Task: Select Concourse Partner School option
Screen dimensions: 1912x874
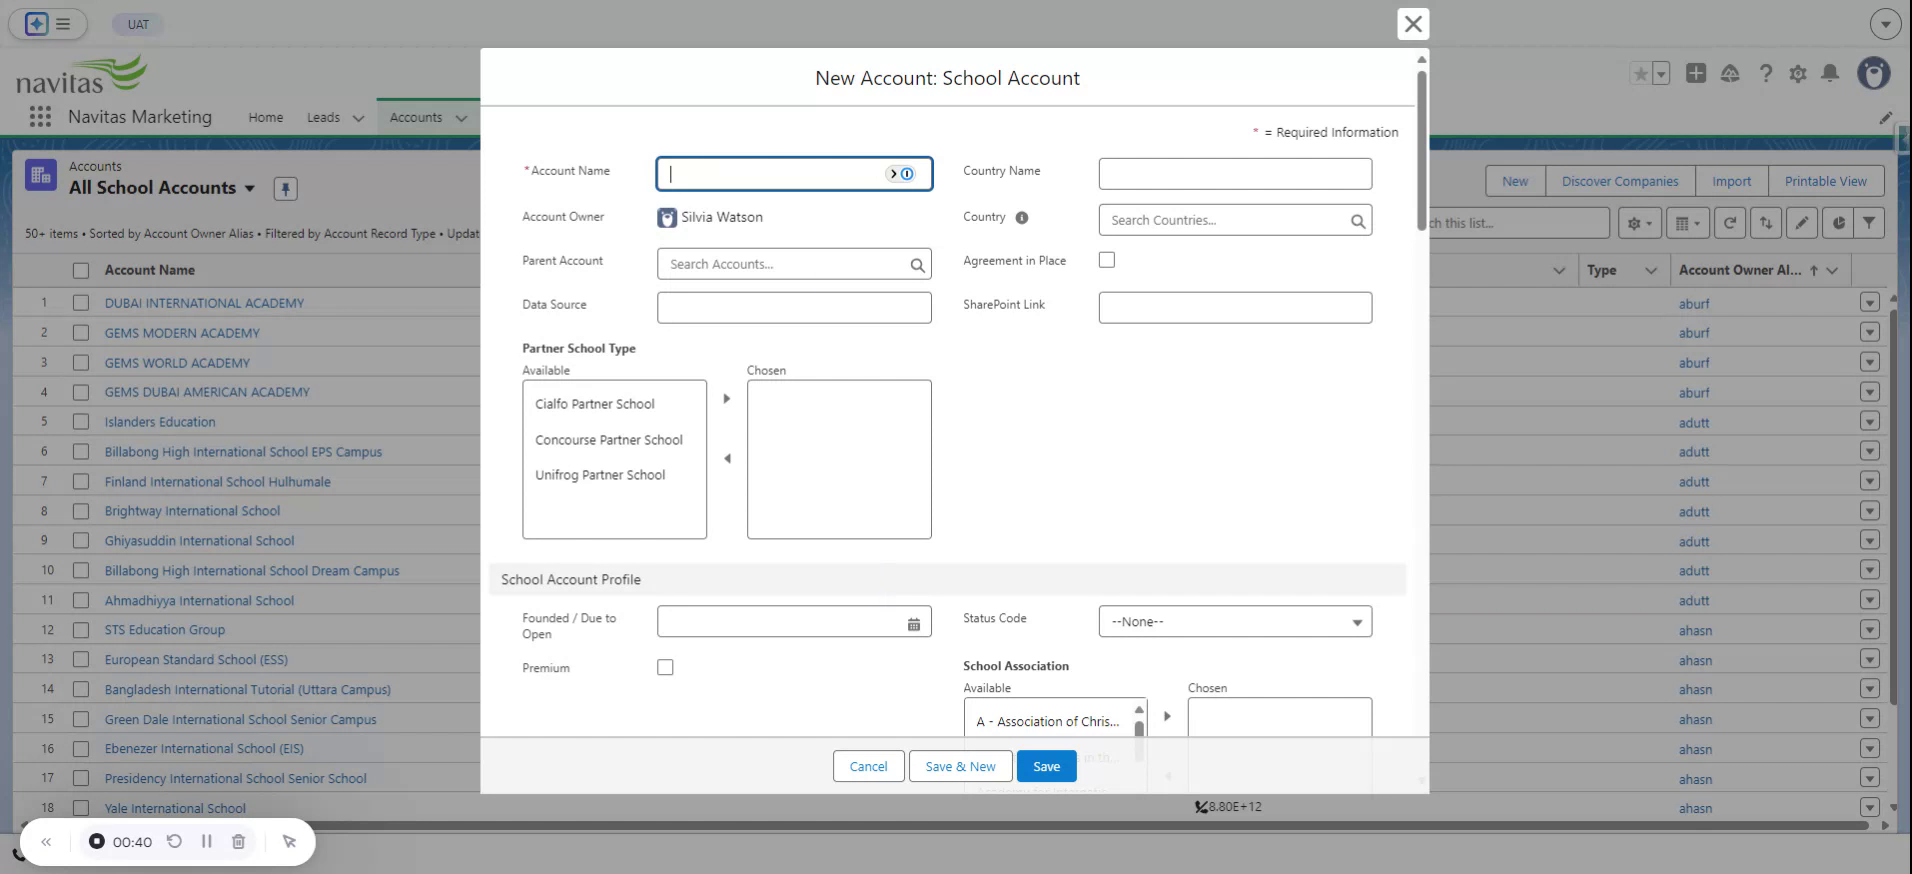Action: pyautogui.click(x=609, y=440)
